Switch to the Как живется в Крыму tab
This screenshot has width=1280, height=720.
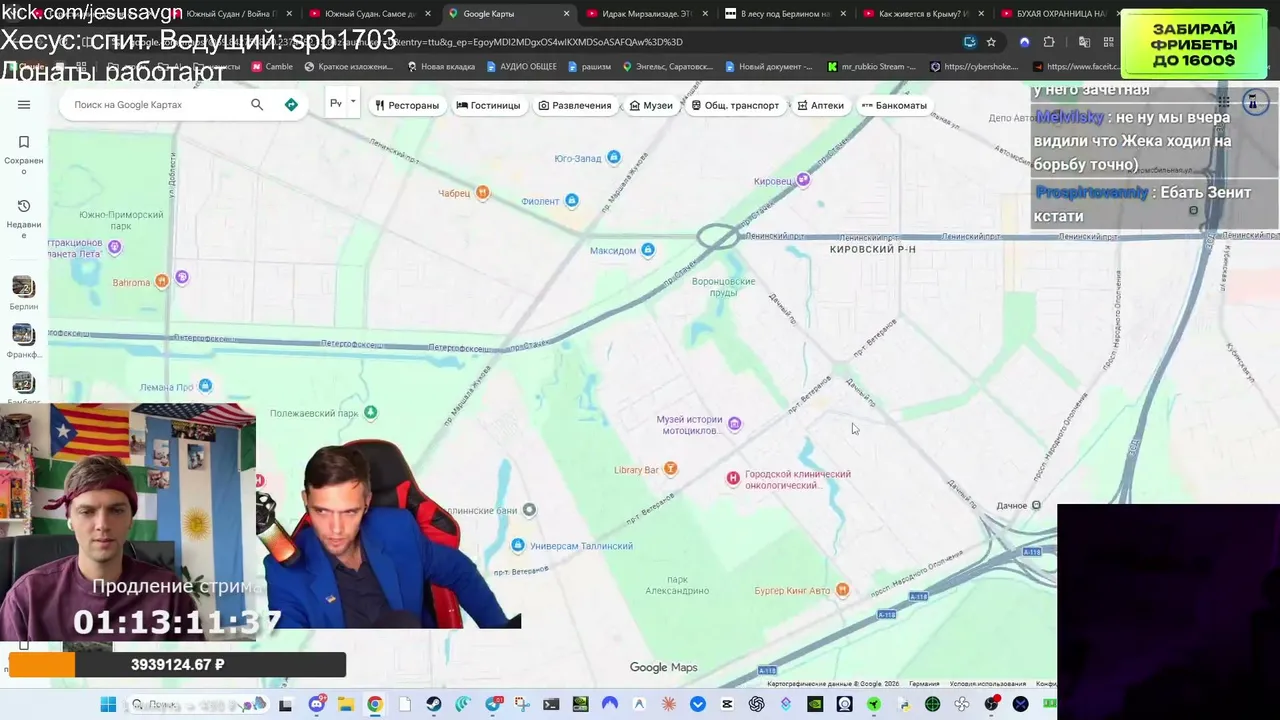[x=924, y=14]
